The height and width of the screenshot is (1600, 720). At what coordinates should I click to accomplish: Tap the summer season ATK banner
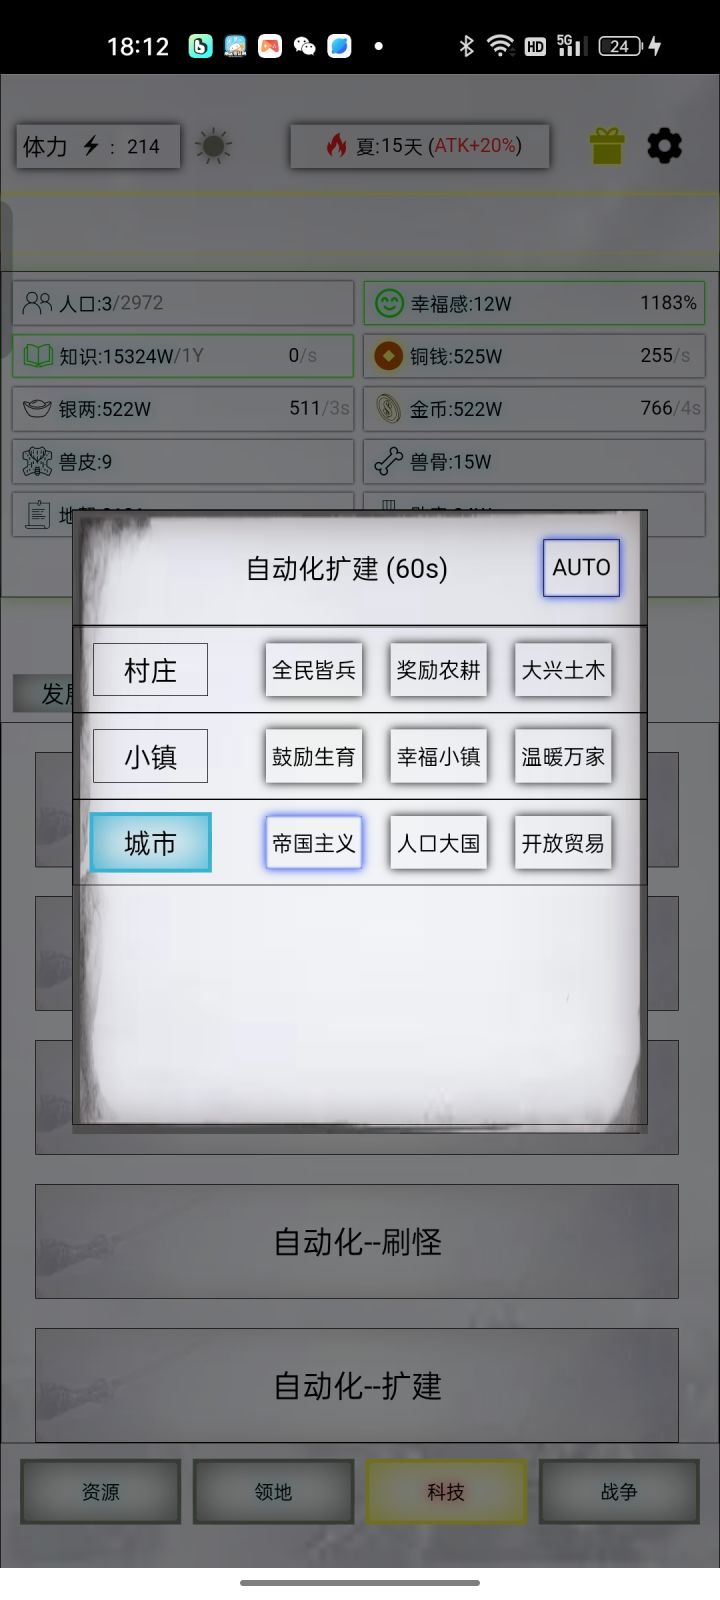pyautogui.click(x=420, y=146)
